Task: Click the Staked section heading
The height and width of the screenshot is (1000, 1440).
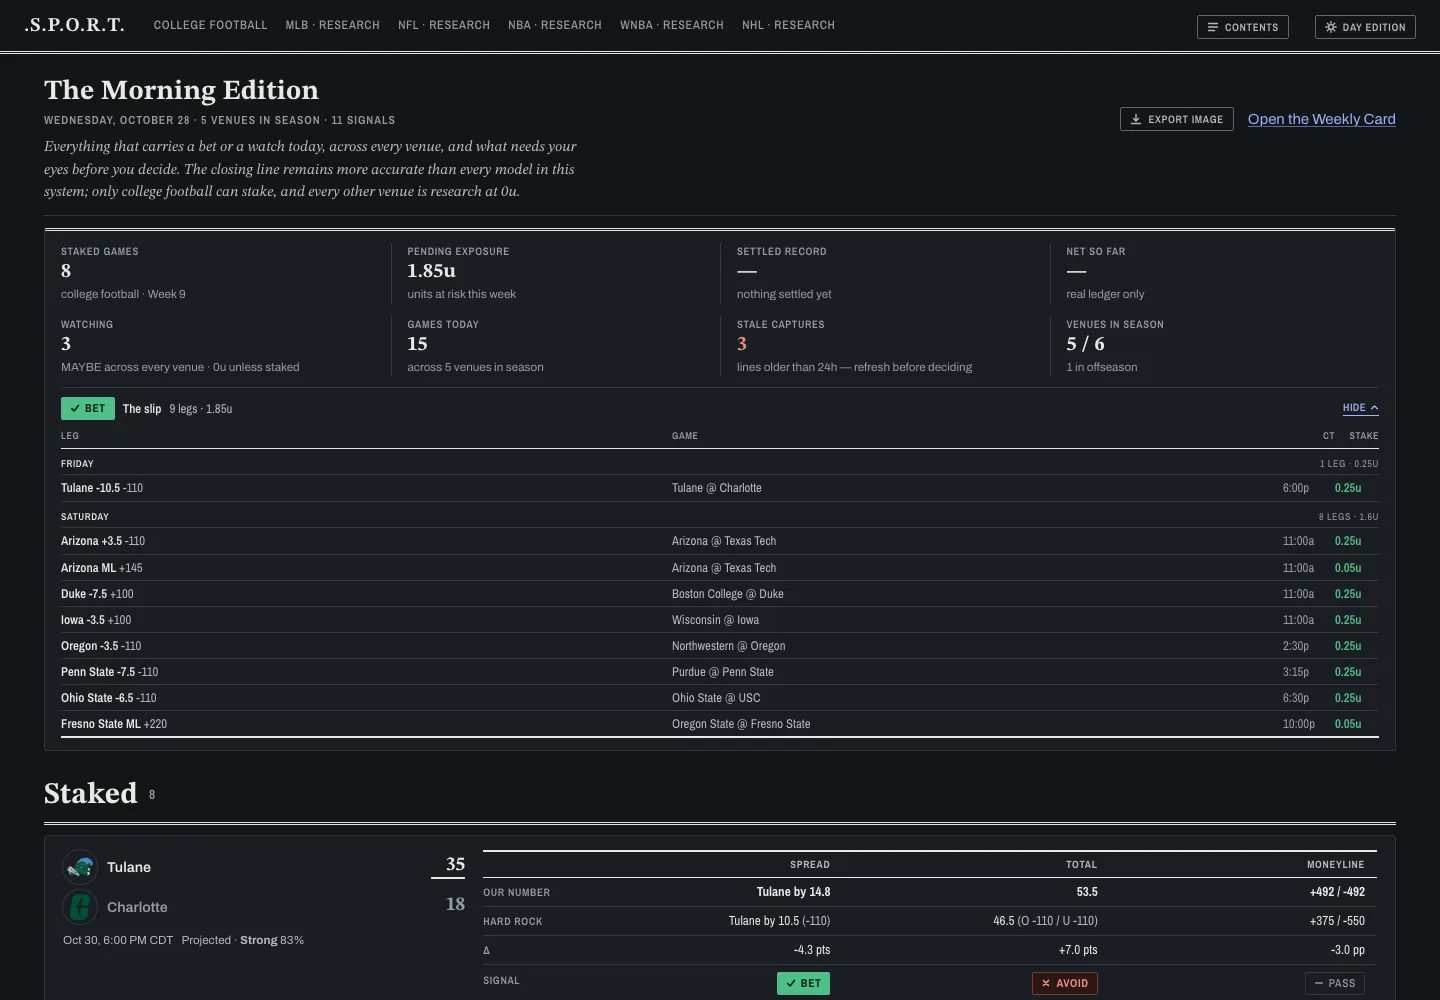Action: [90, 793]
